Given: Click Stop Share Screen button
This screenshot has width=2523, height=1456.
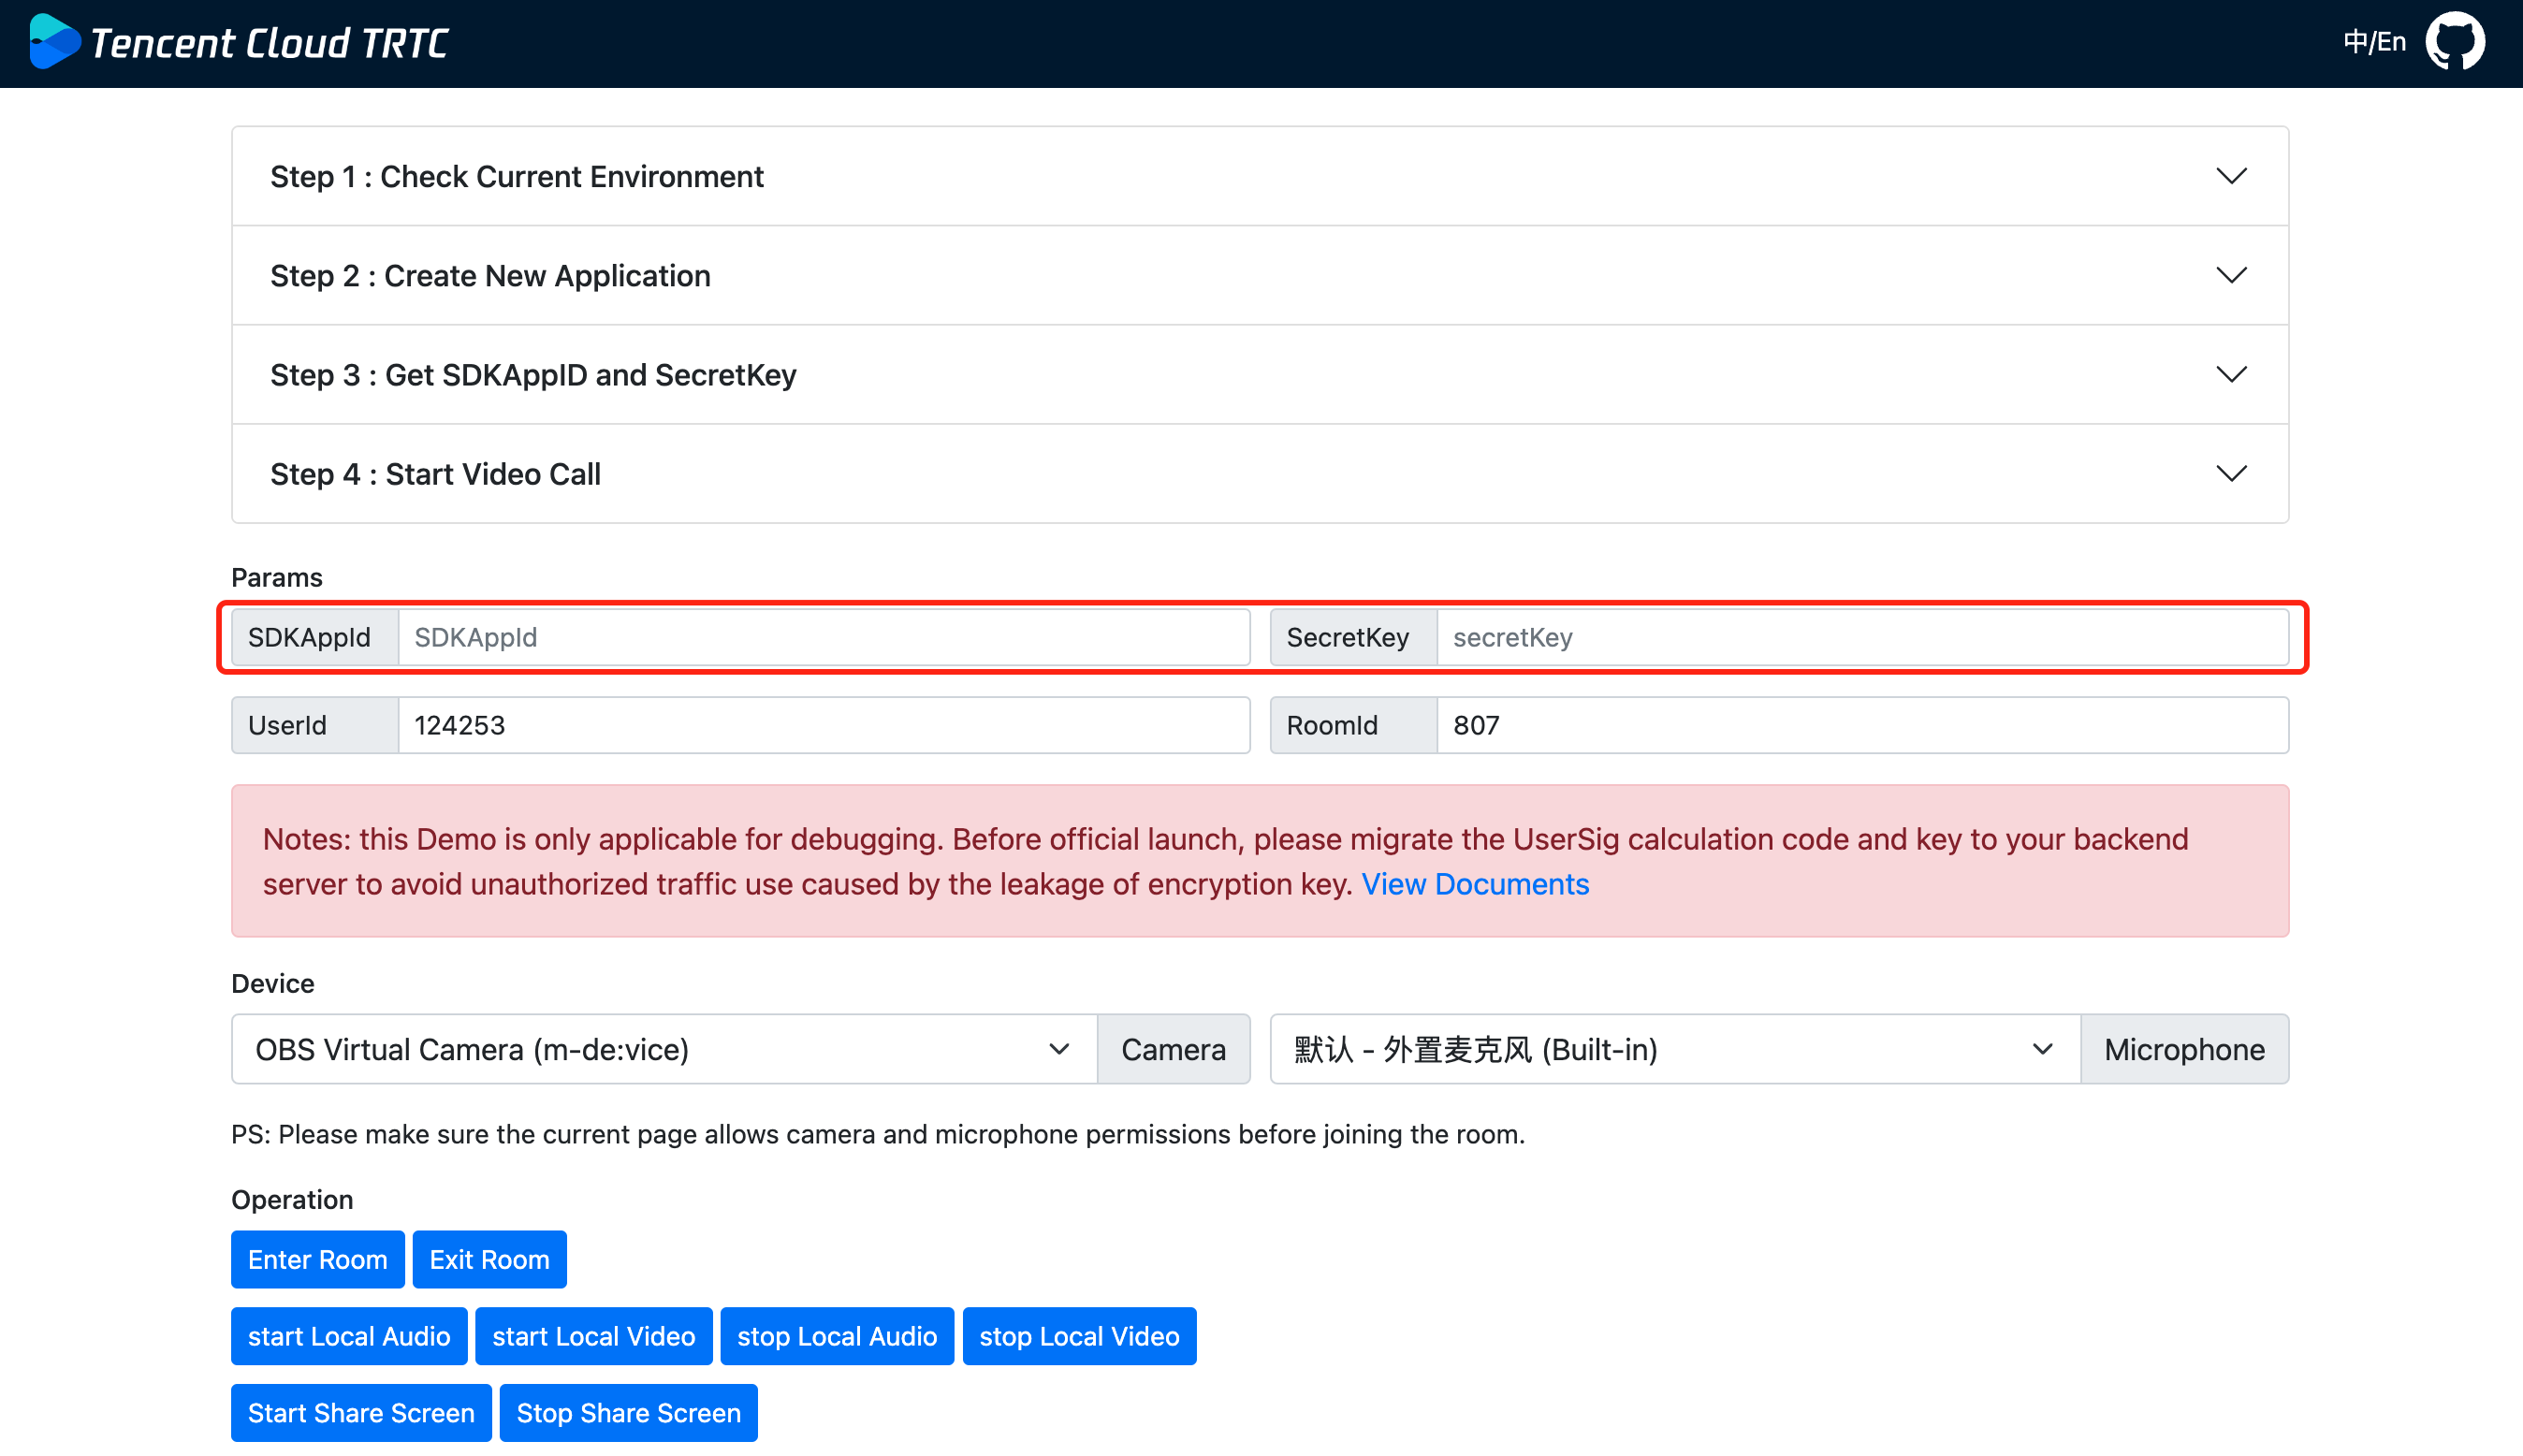Looking at the screenshot, I should tap(628, 1413).
